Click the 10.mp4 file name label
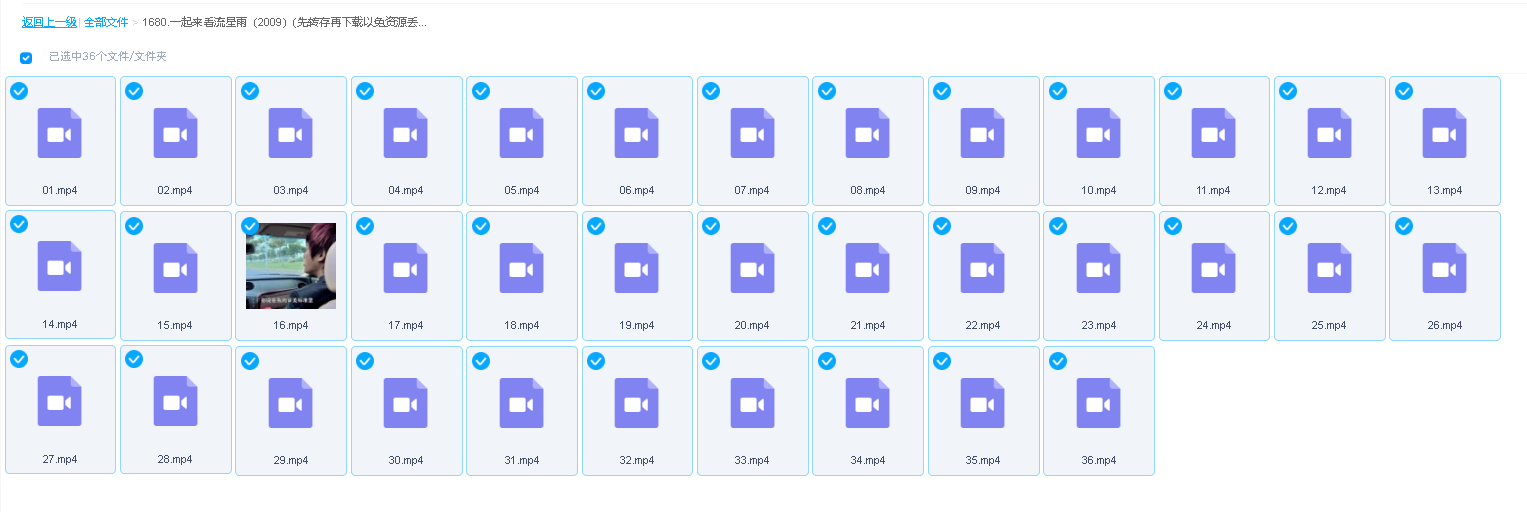Image resolution: width=1527 pixels, height=512 pixels. 1098,190
